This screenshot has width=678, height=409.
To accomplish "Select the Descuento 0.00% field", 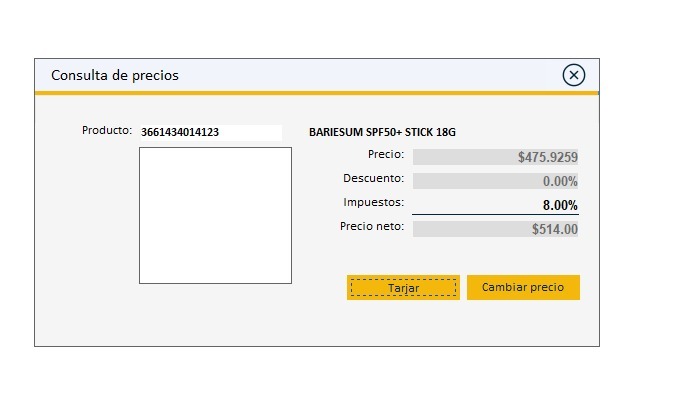I will pos(495,181).
